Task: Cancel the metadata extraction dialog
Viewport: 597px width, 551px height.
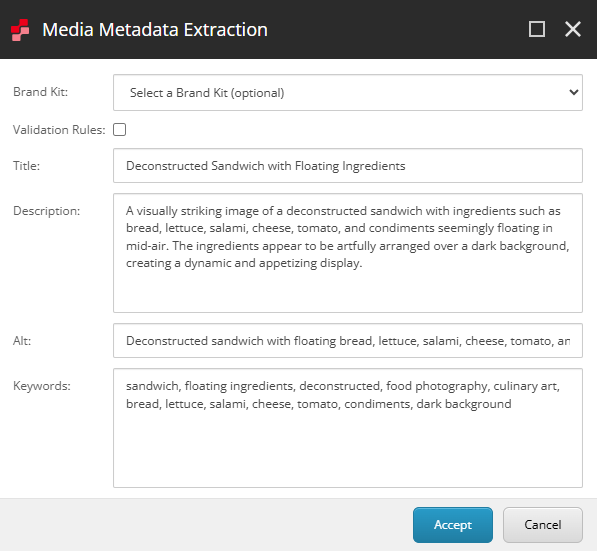Action: pos(543,525)
